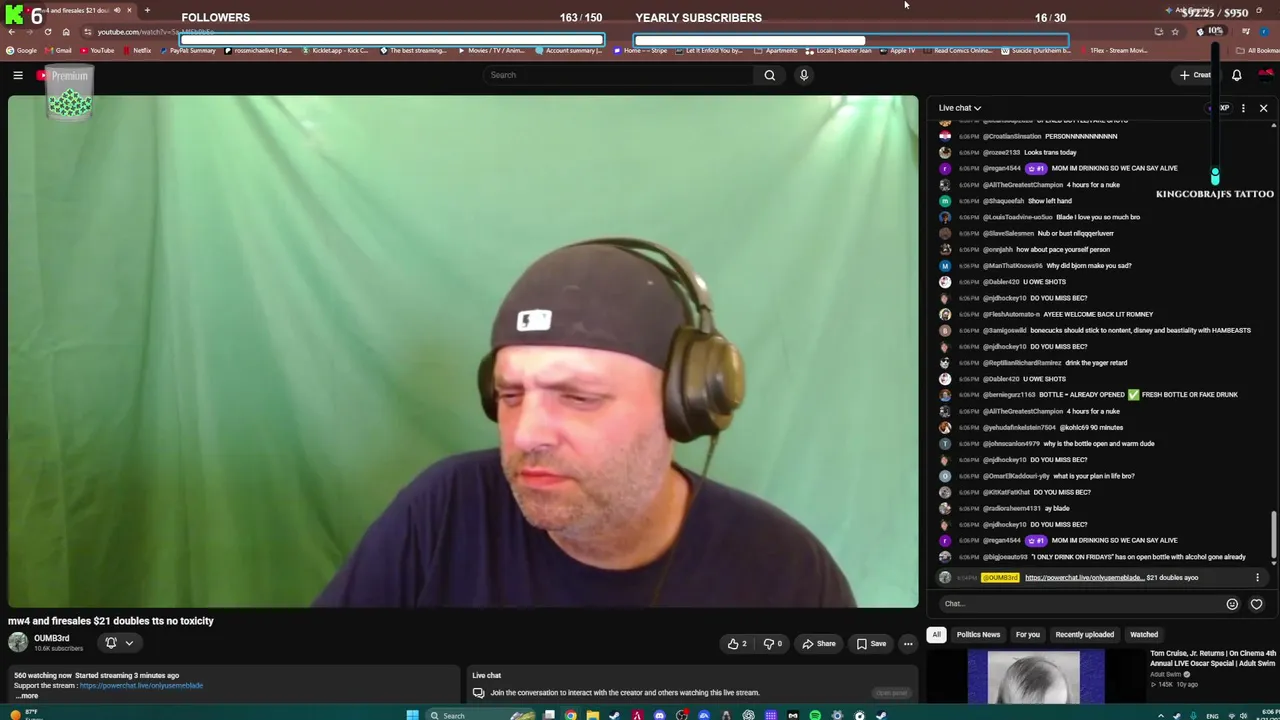Focus the YouTube search box
Screen dimensions: 1280x720
tap(618, 75)
